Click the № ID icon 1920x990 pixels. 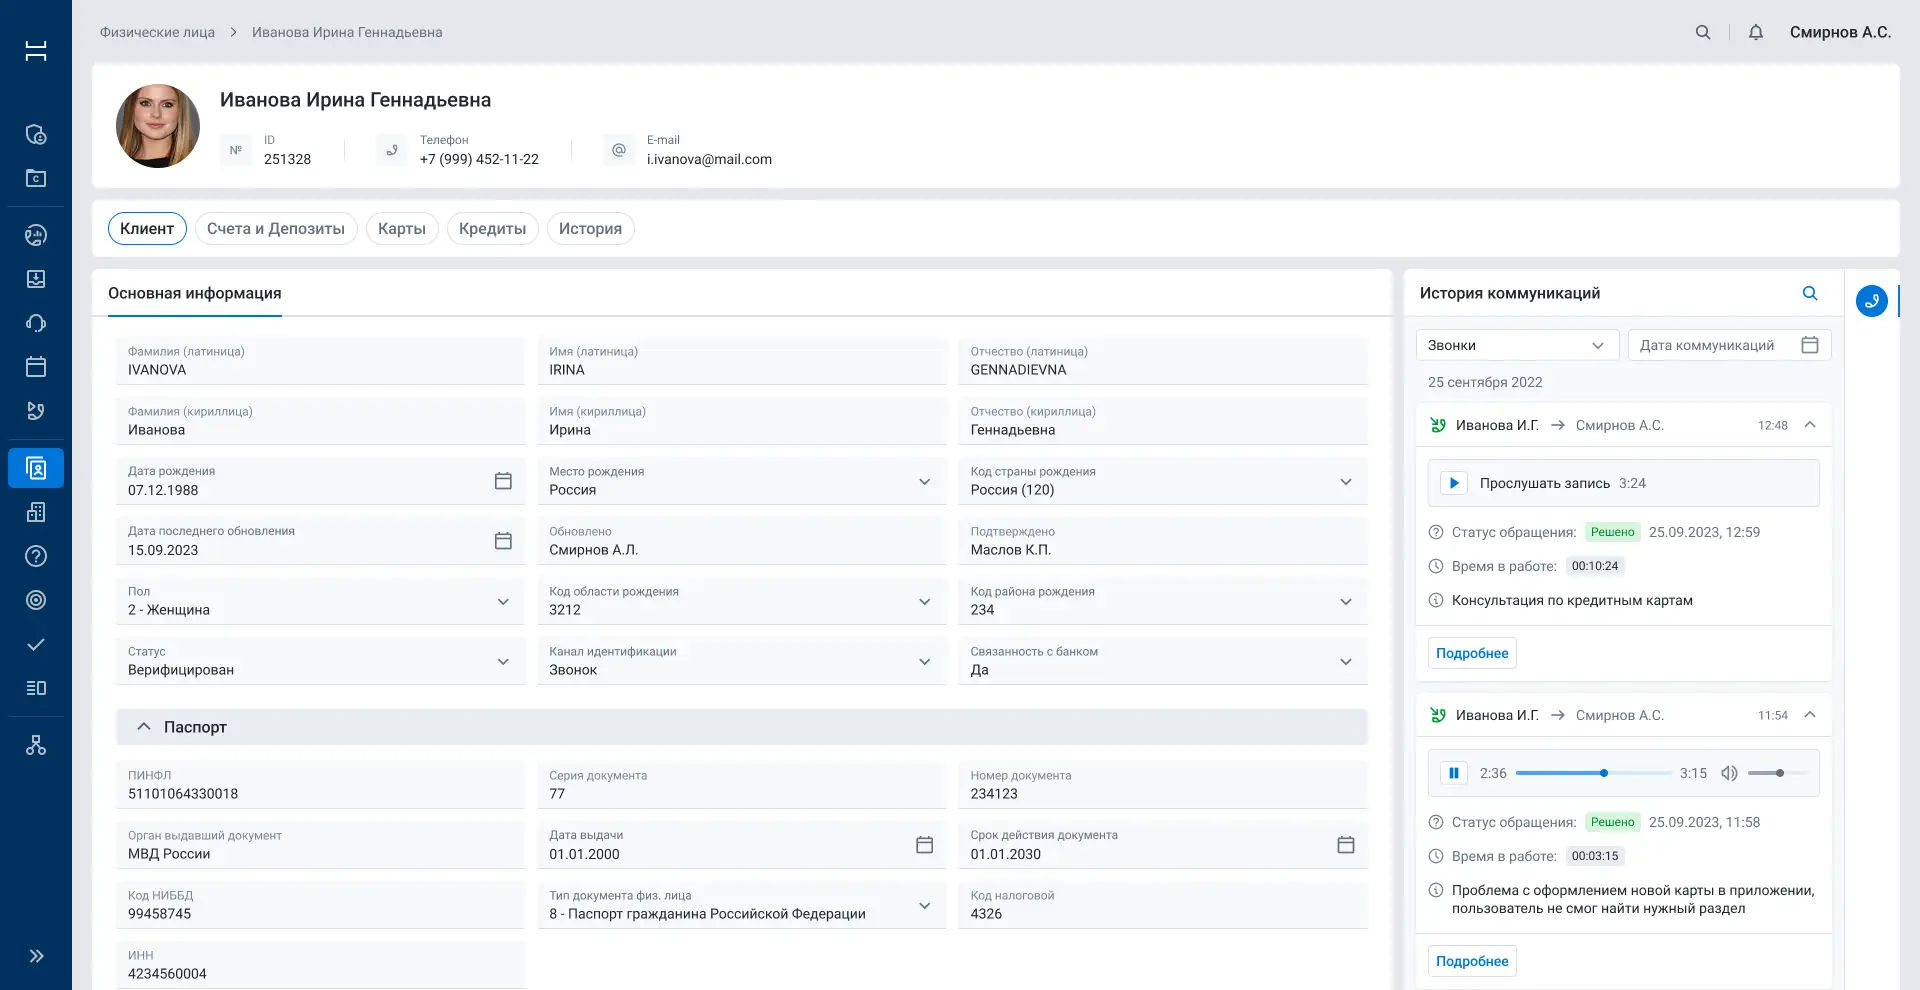(x=236, y=150)
